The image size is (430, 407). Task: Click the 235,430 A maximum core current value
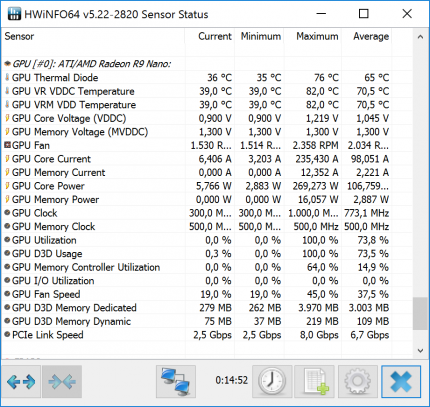point(317,159)
